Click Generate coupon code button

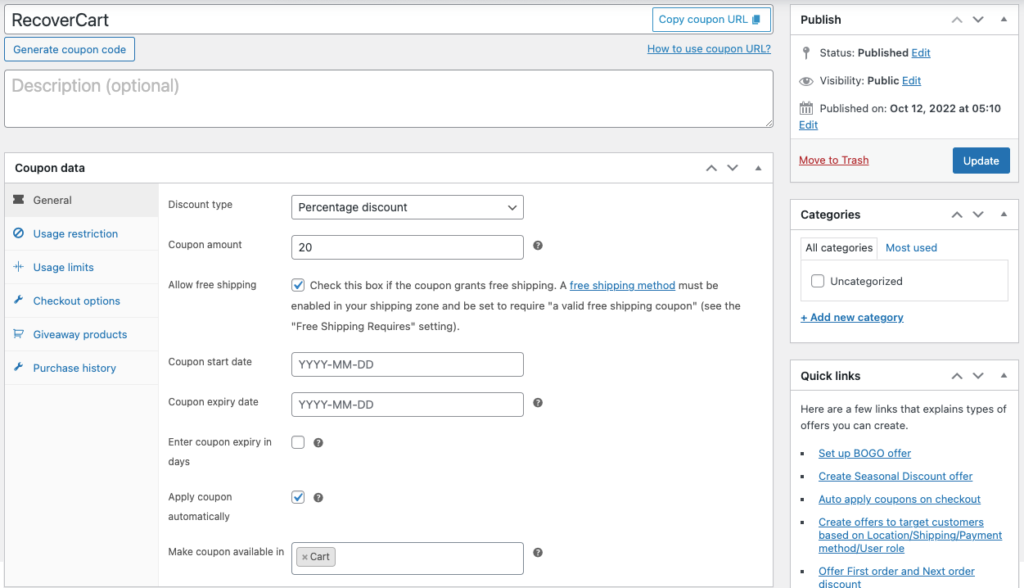(x=69, y=49)
